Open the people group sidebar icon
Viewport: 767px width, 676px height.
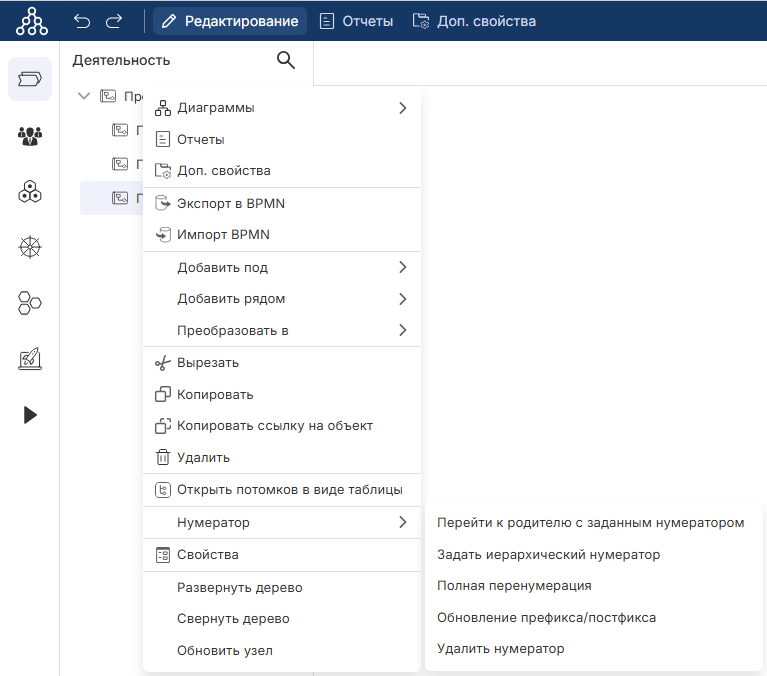click(x=30, y=136)
